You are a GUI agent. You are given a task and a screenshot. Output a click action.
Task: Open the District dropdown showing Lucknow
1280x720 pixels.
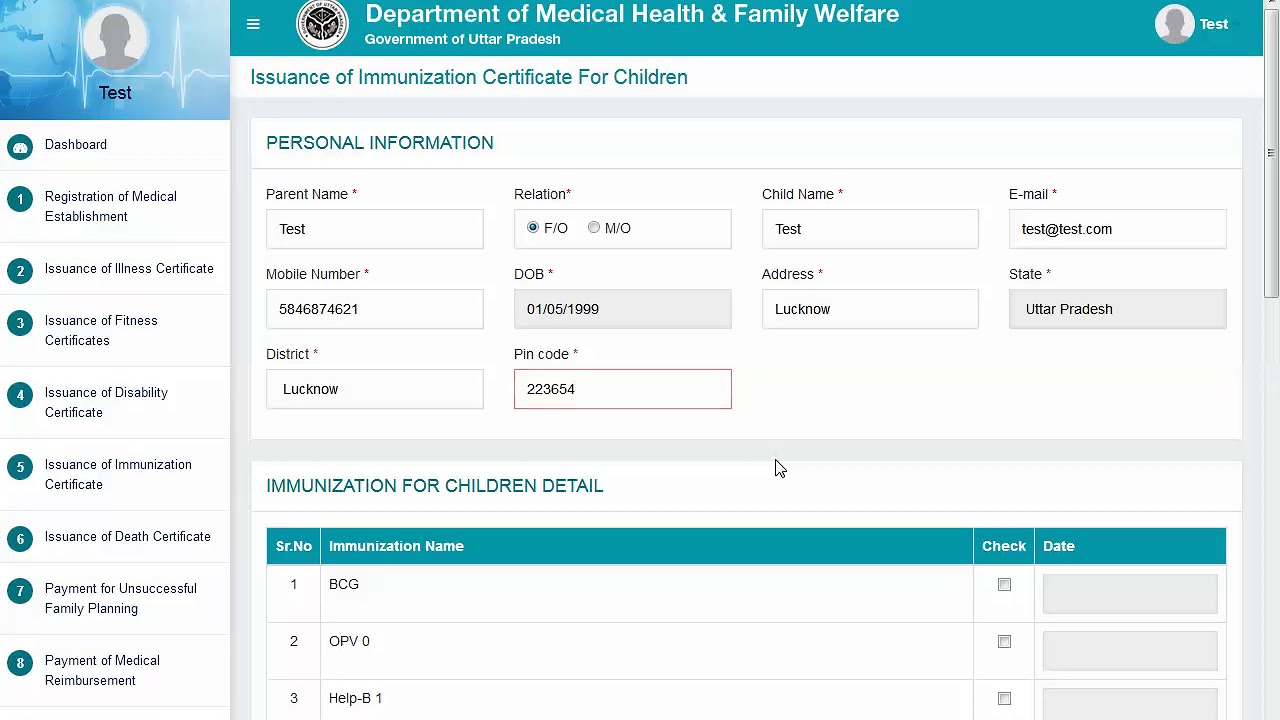coord(375,389)
